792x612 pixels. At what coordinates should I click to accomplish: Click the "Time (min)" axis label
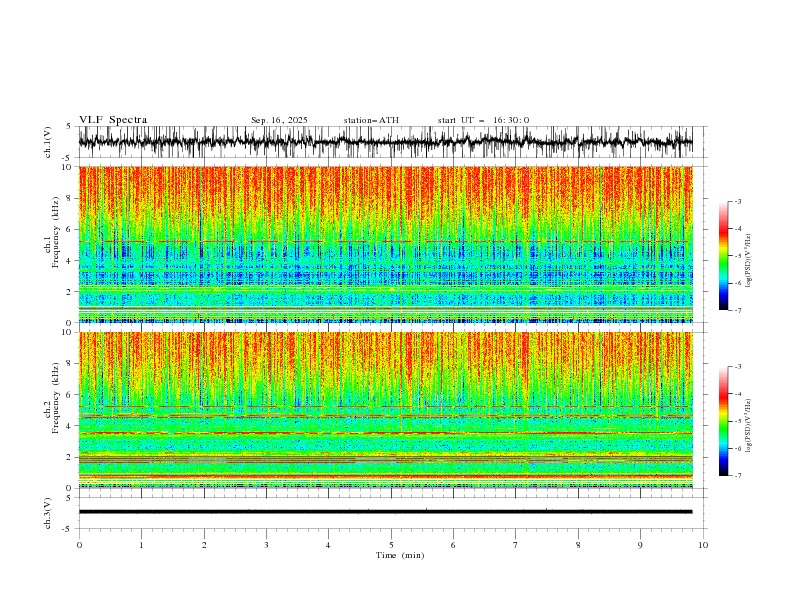(400, 555)
